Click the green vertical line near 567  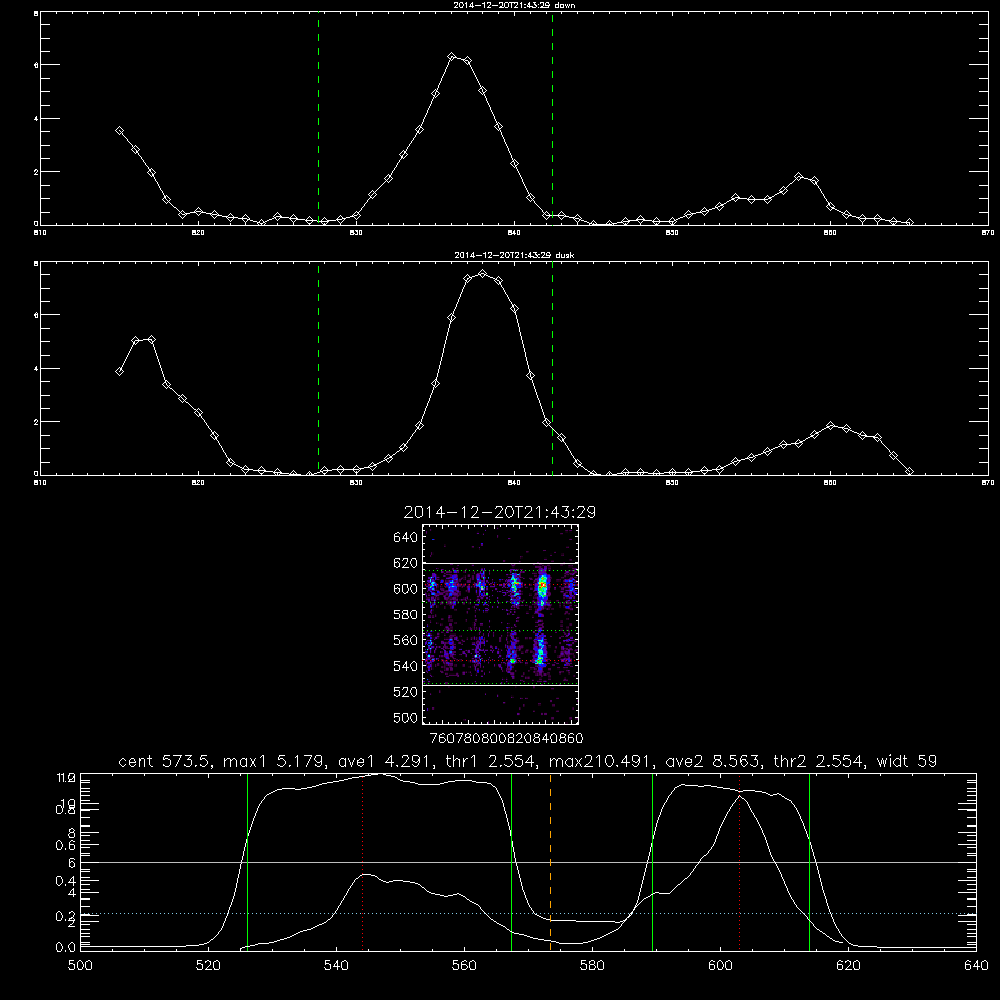point(511,861)
